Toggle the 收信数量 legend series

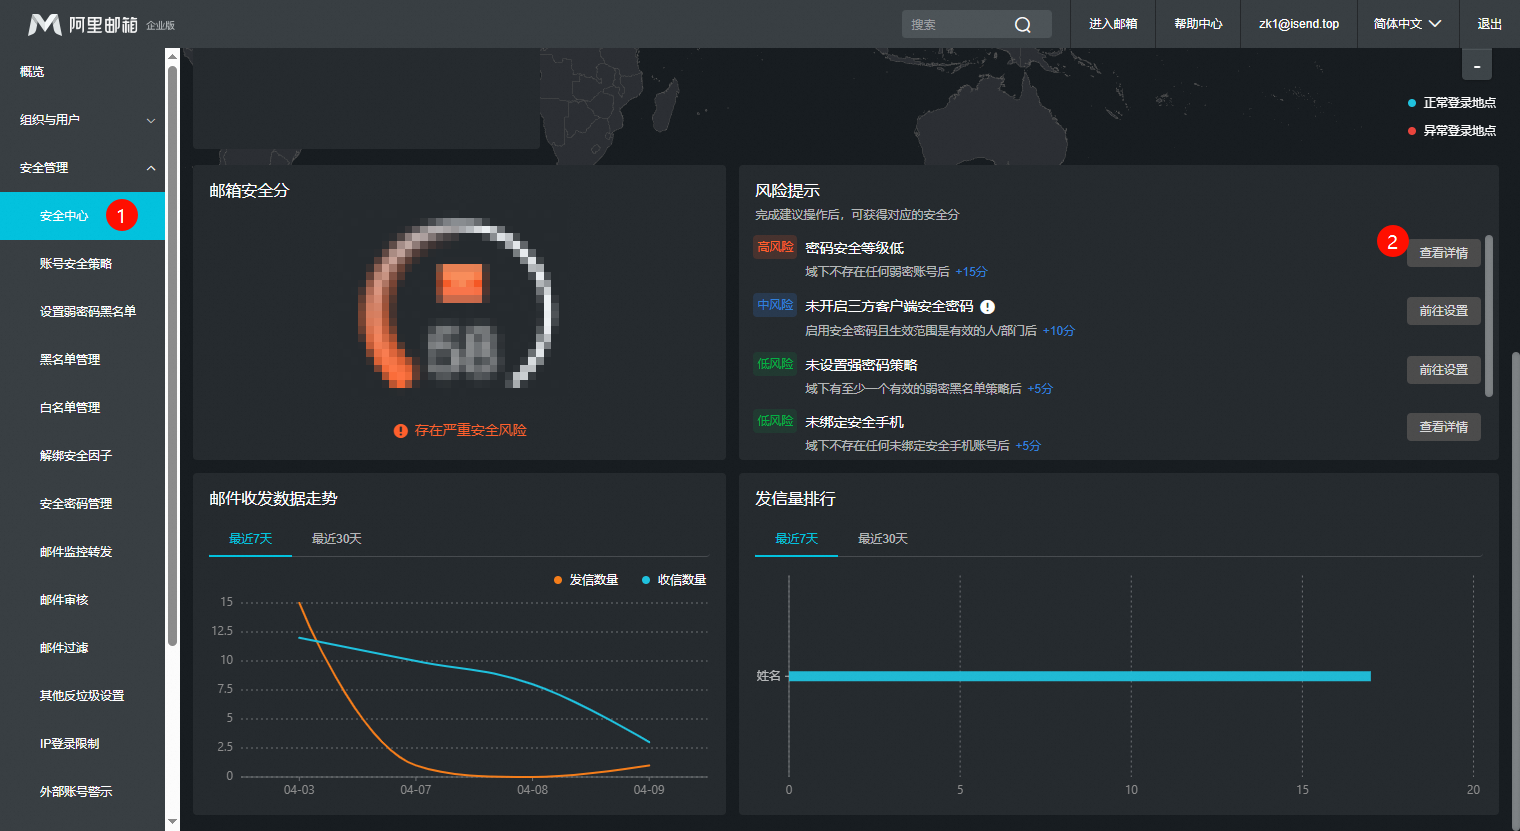coord(674,580)
